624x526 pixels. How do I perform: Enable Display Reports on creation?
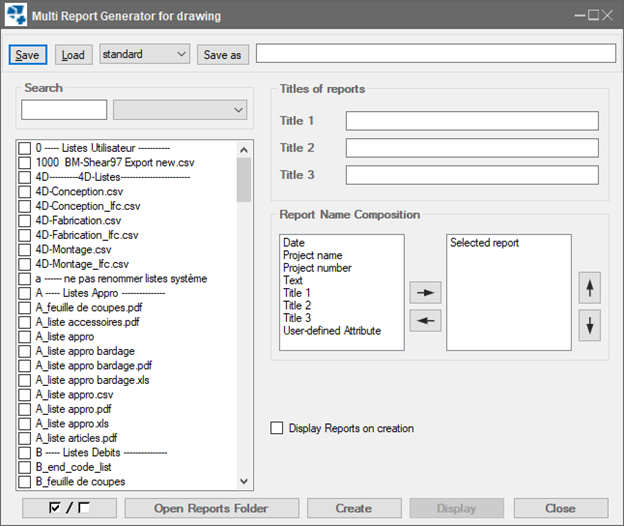point(277,429)
